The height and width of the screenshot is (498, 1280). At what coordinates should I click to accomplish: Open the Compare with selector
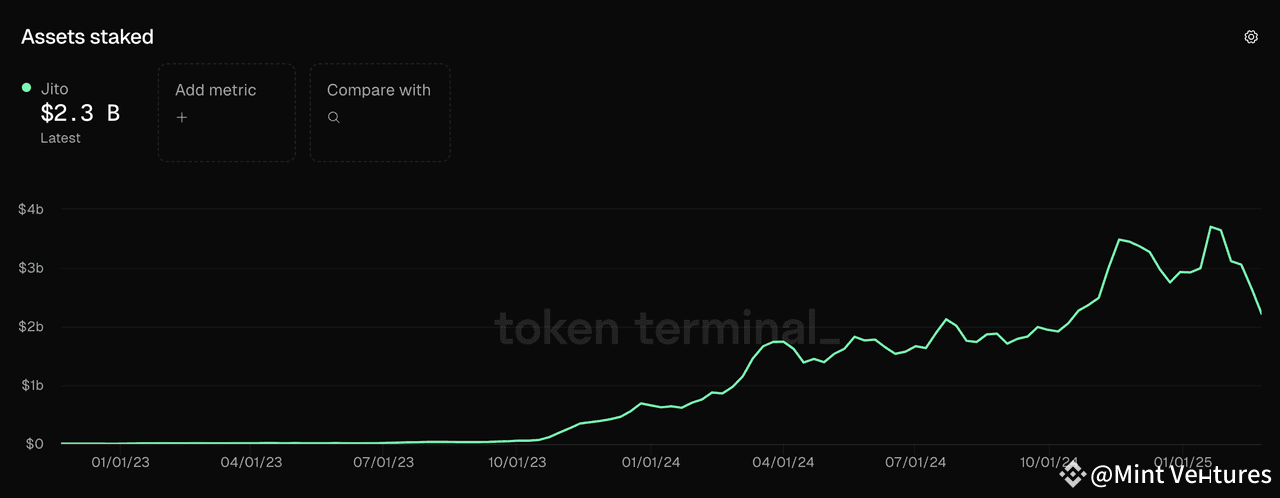pos(379,112)
